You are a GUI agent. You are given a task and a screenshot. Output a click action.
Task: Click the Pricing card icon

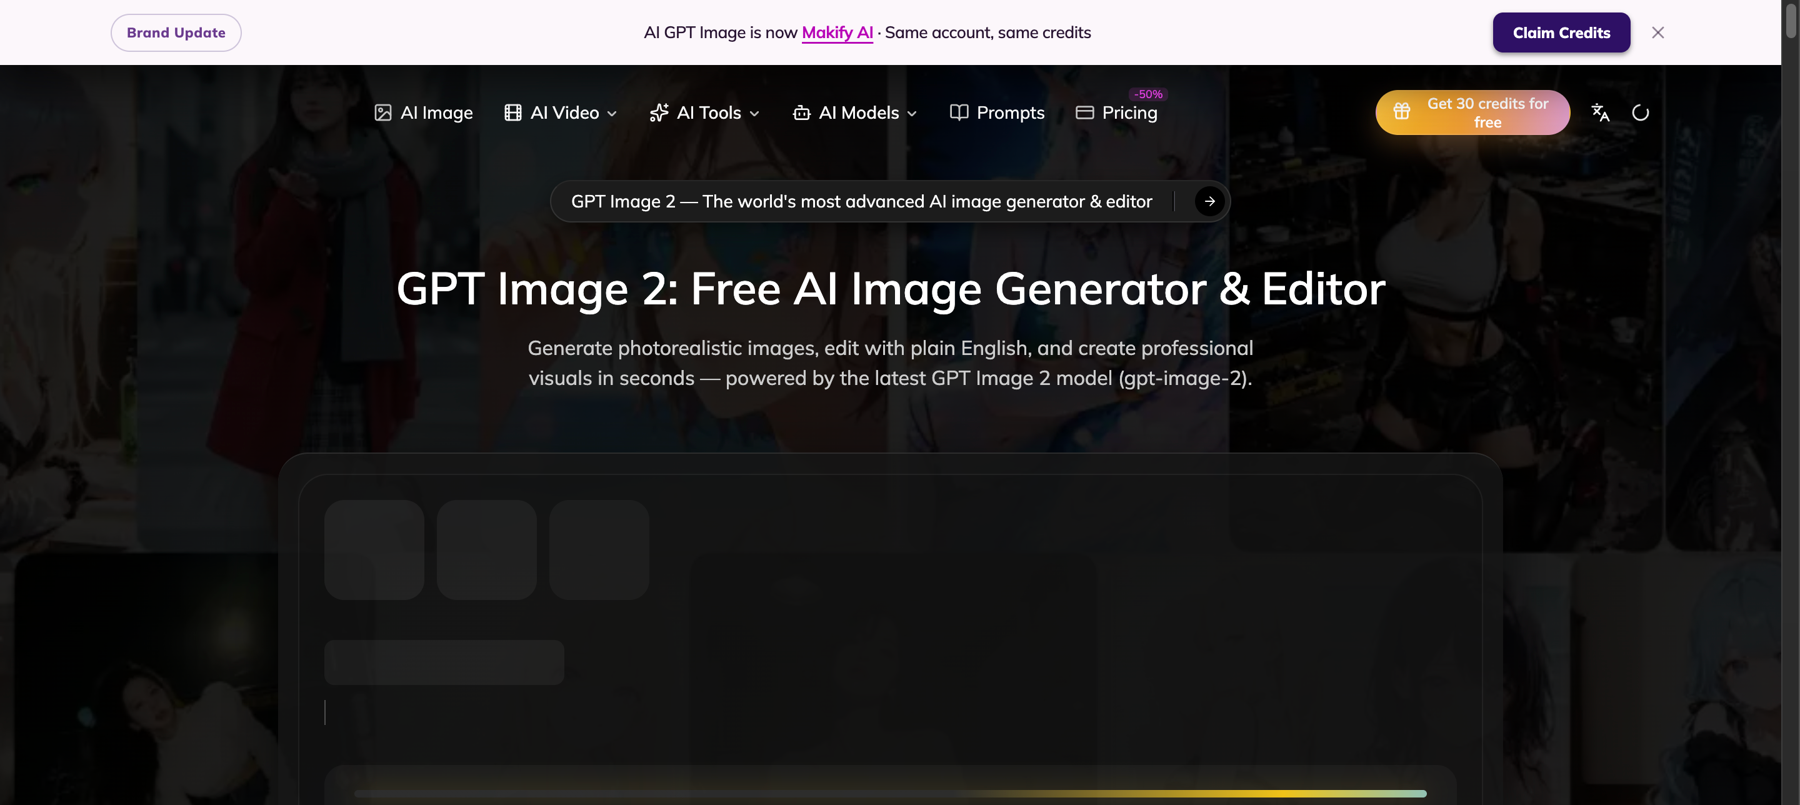pos(1085,113)
